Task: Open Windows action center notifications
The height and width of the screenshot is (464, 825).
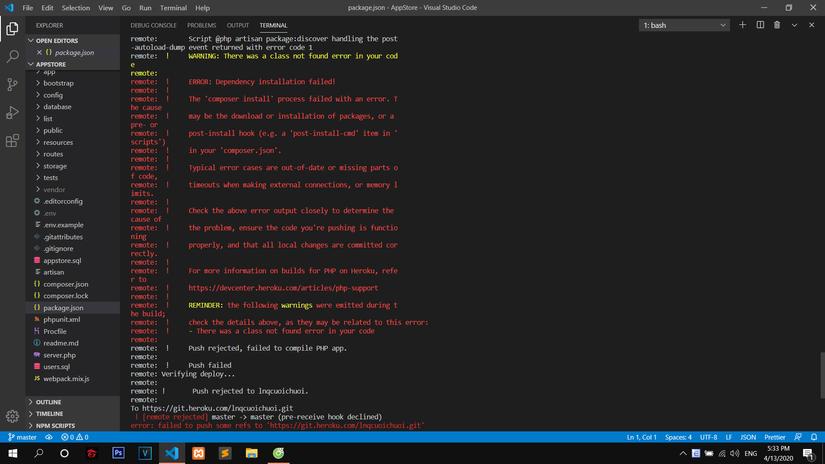Action: coord(809,453)
